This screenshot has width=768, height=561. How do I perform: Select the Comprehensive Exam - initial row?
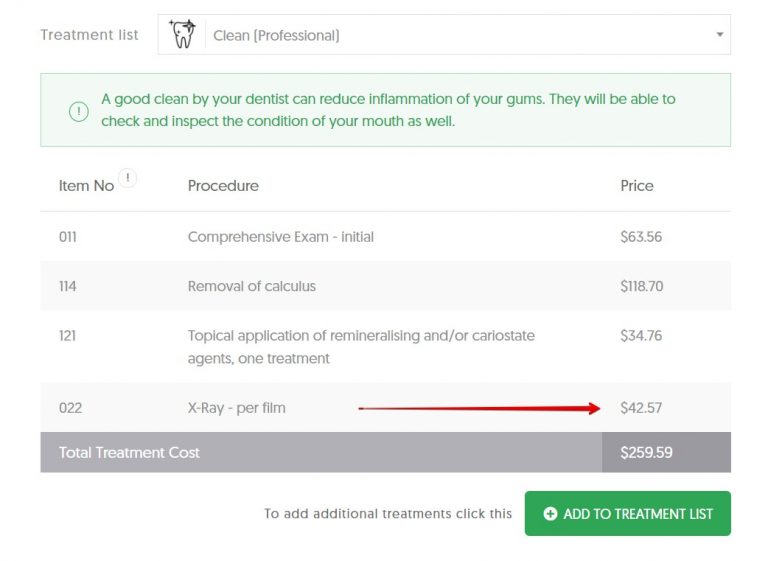coord(281,237)
